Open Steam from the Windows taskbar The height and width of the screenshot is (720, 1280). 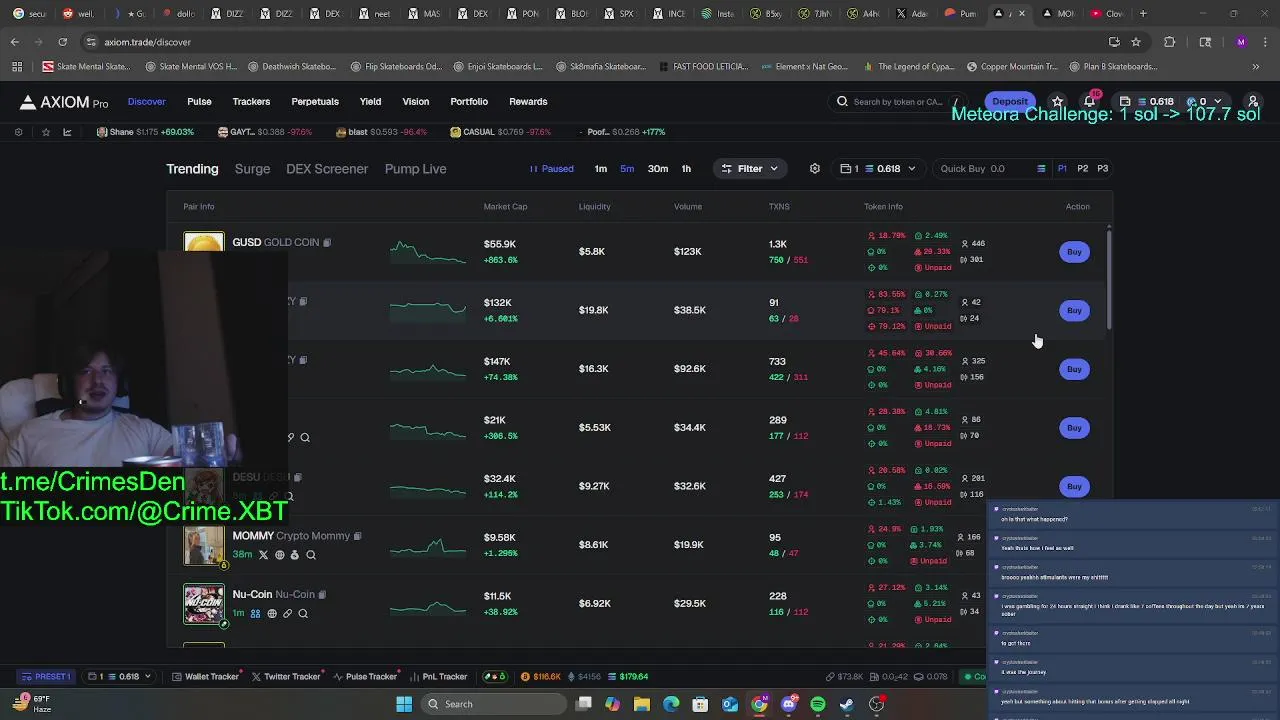[847, 704]
